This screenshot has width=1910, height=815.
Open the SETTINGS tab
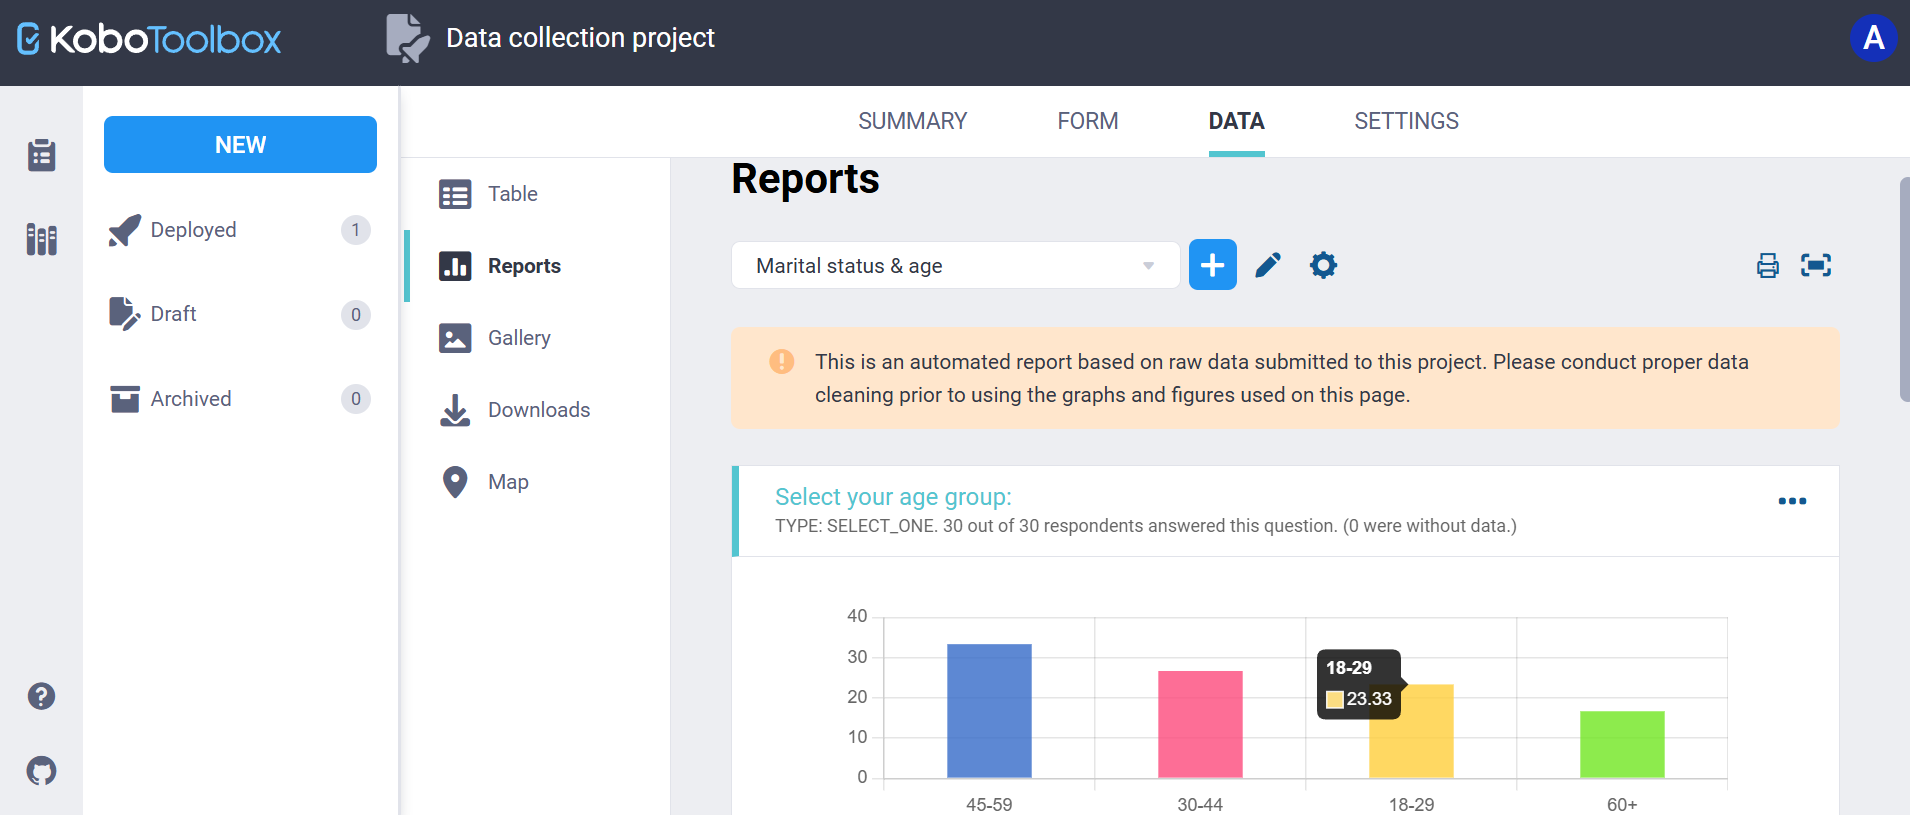(1406, 121)
